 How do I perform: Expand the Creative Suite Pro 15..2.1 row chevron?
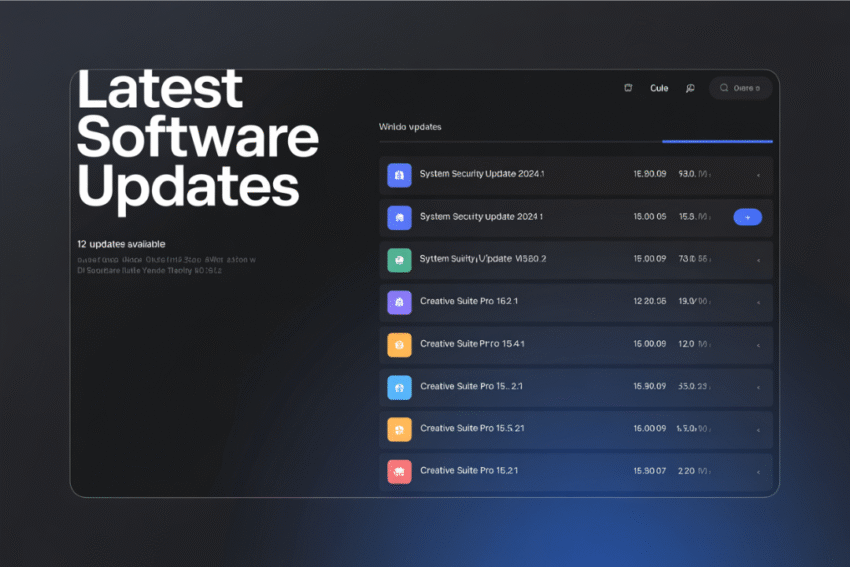point(758,388)
